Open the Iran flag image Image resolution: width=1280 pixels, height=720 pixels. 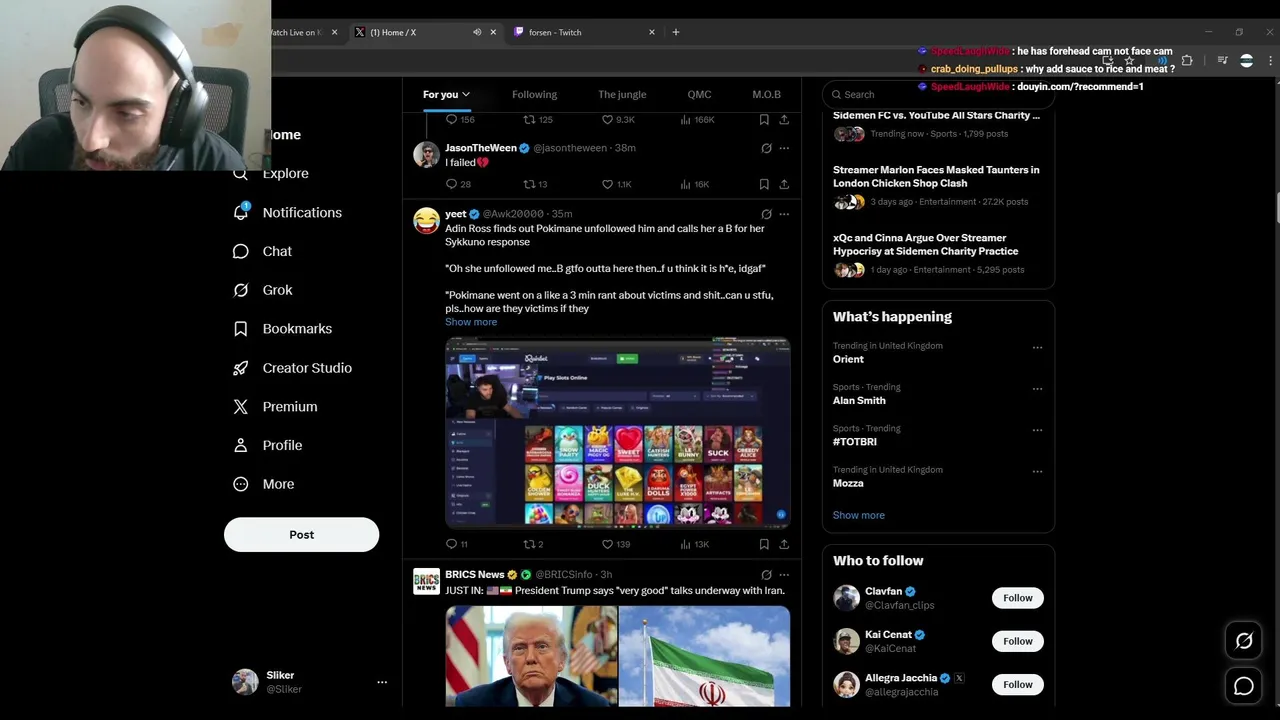click(x=705, y=656)
